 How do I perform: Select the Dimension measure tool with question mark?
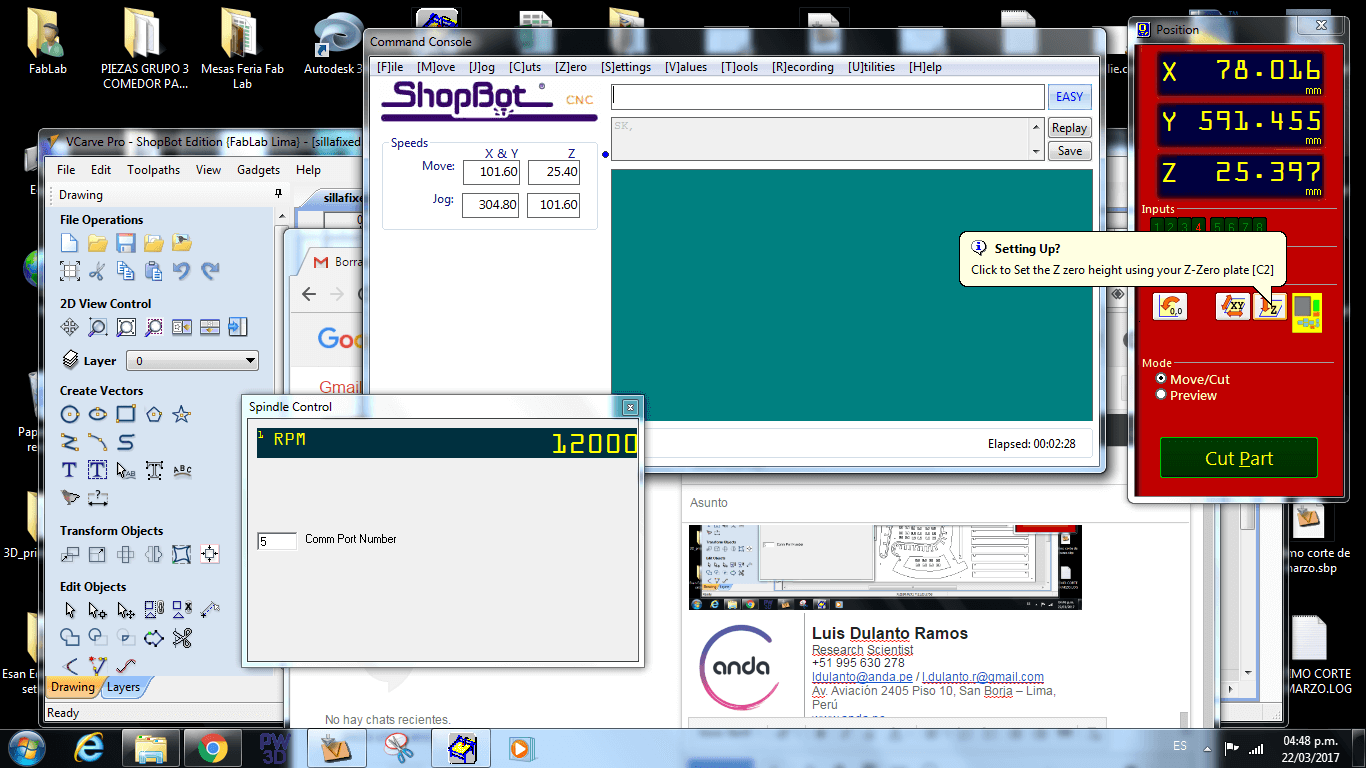97,497
